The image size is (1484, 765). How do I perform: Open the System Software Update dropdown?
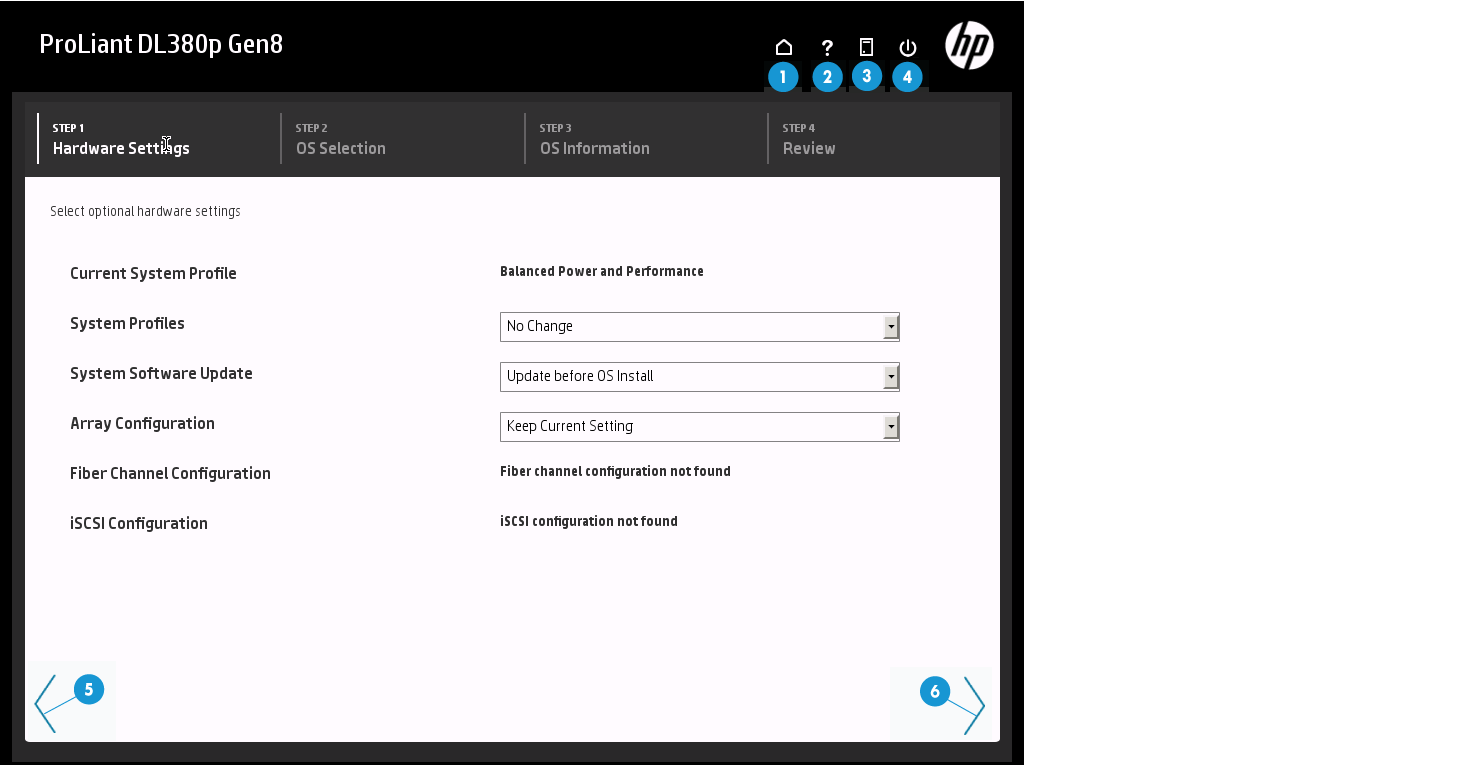tap(700, 377)
